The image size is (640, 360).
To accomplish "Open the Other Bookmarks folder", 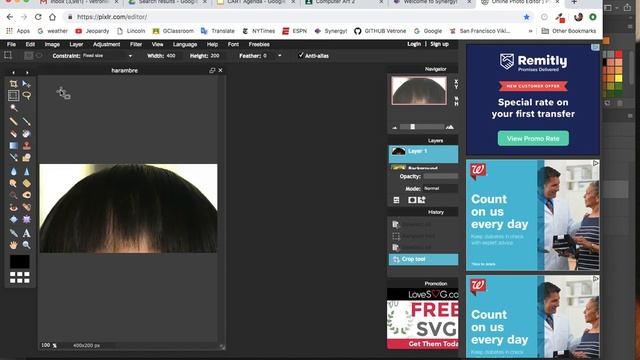I will (569, 31).
